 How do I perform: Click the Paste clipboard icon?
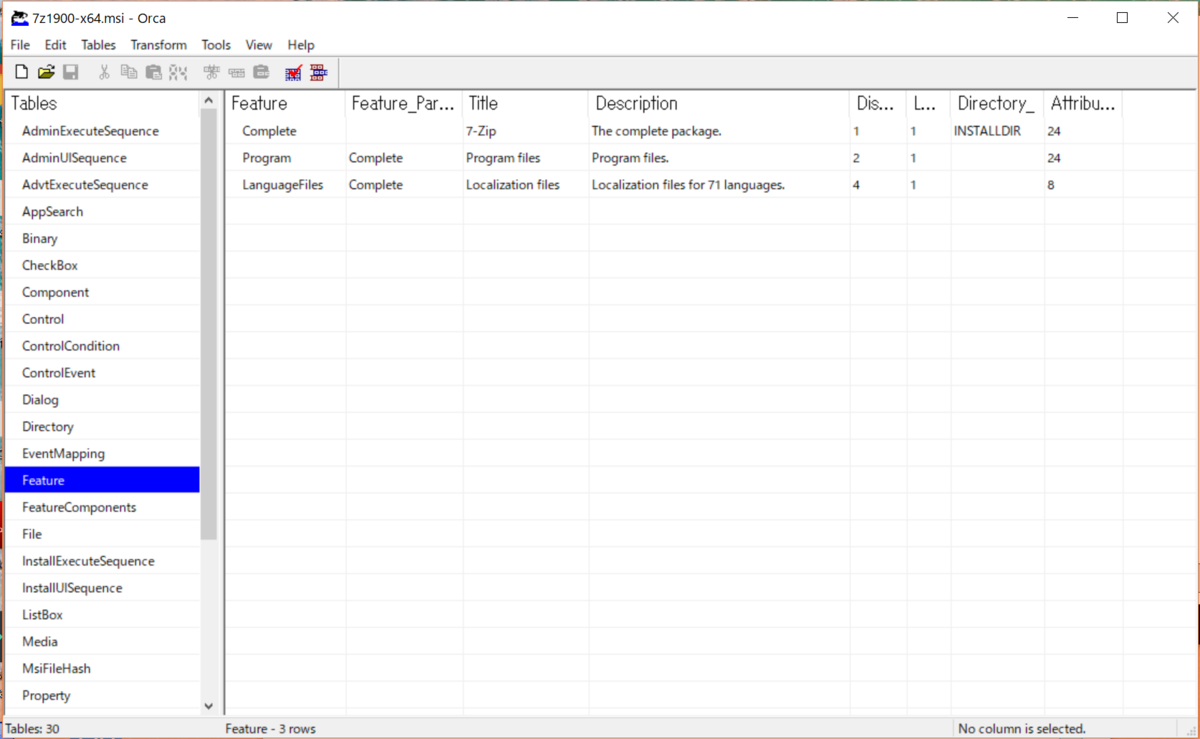point(154,72)
